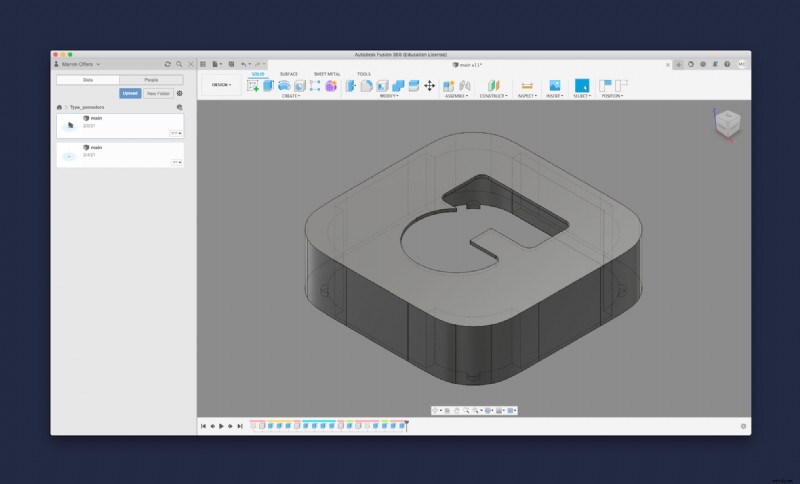Choose the Hole tool in Create group
Viewport: 800px width, 484px height.
pos(299,86)
